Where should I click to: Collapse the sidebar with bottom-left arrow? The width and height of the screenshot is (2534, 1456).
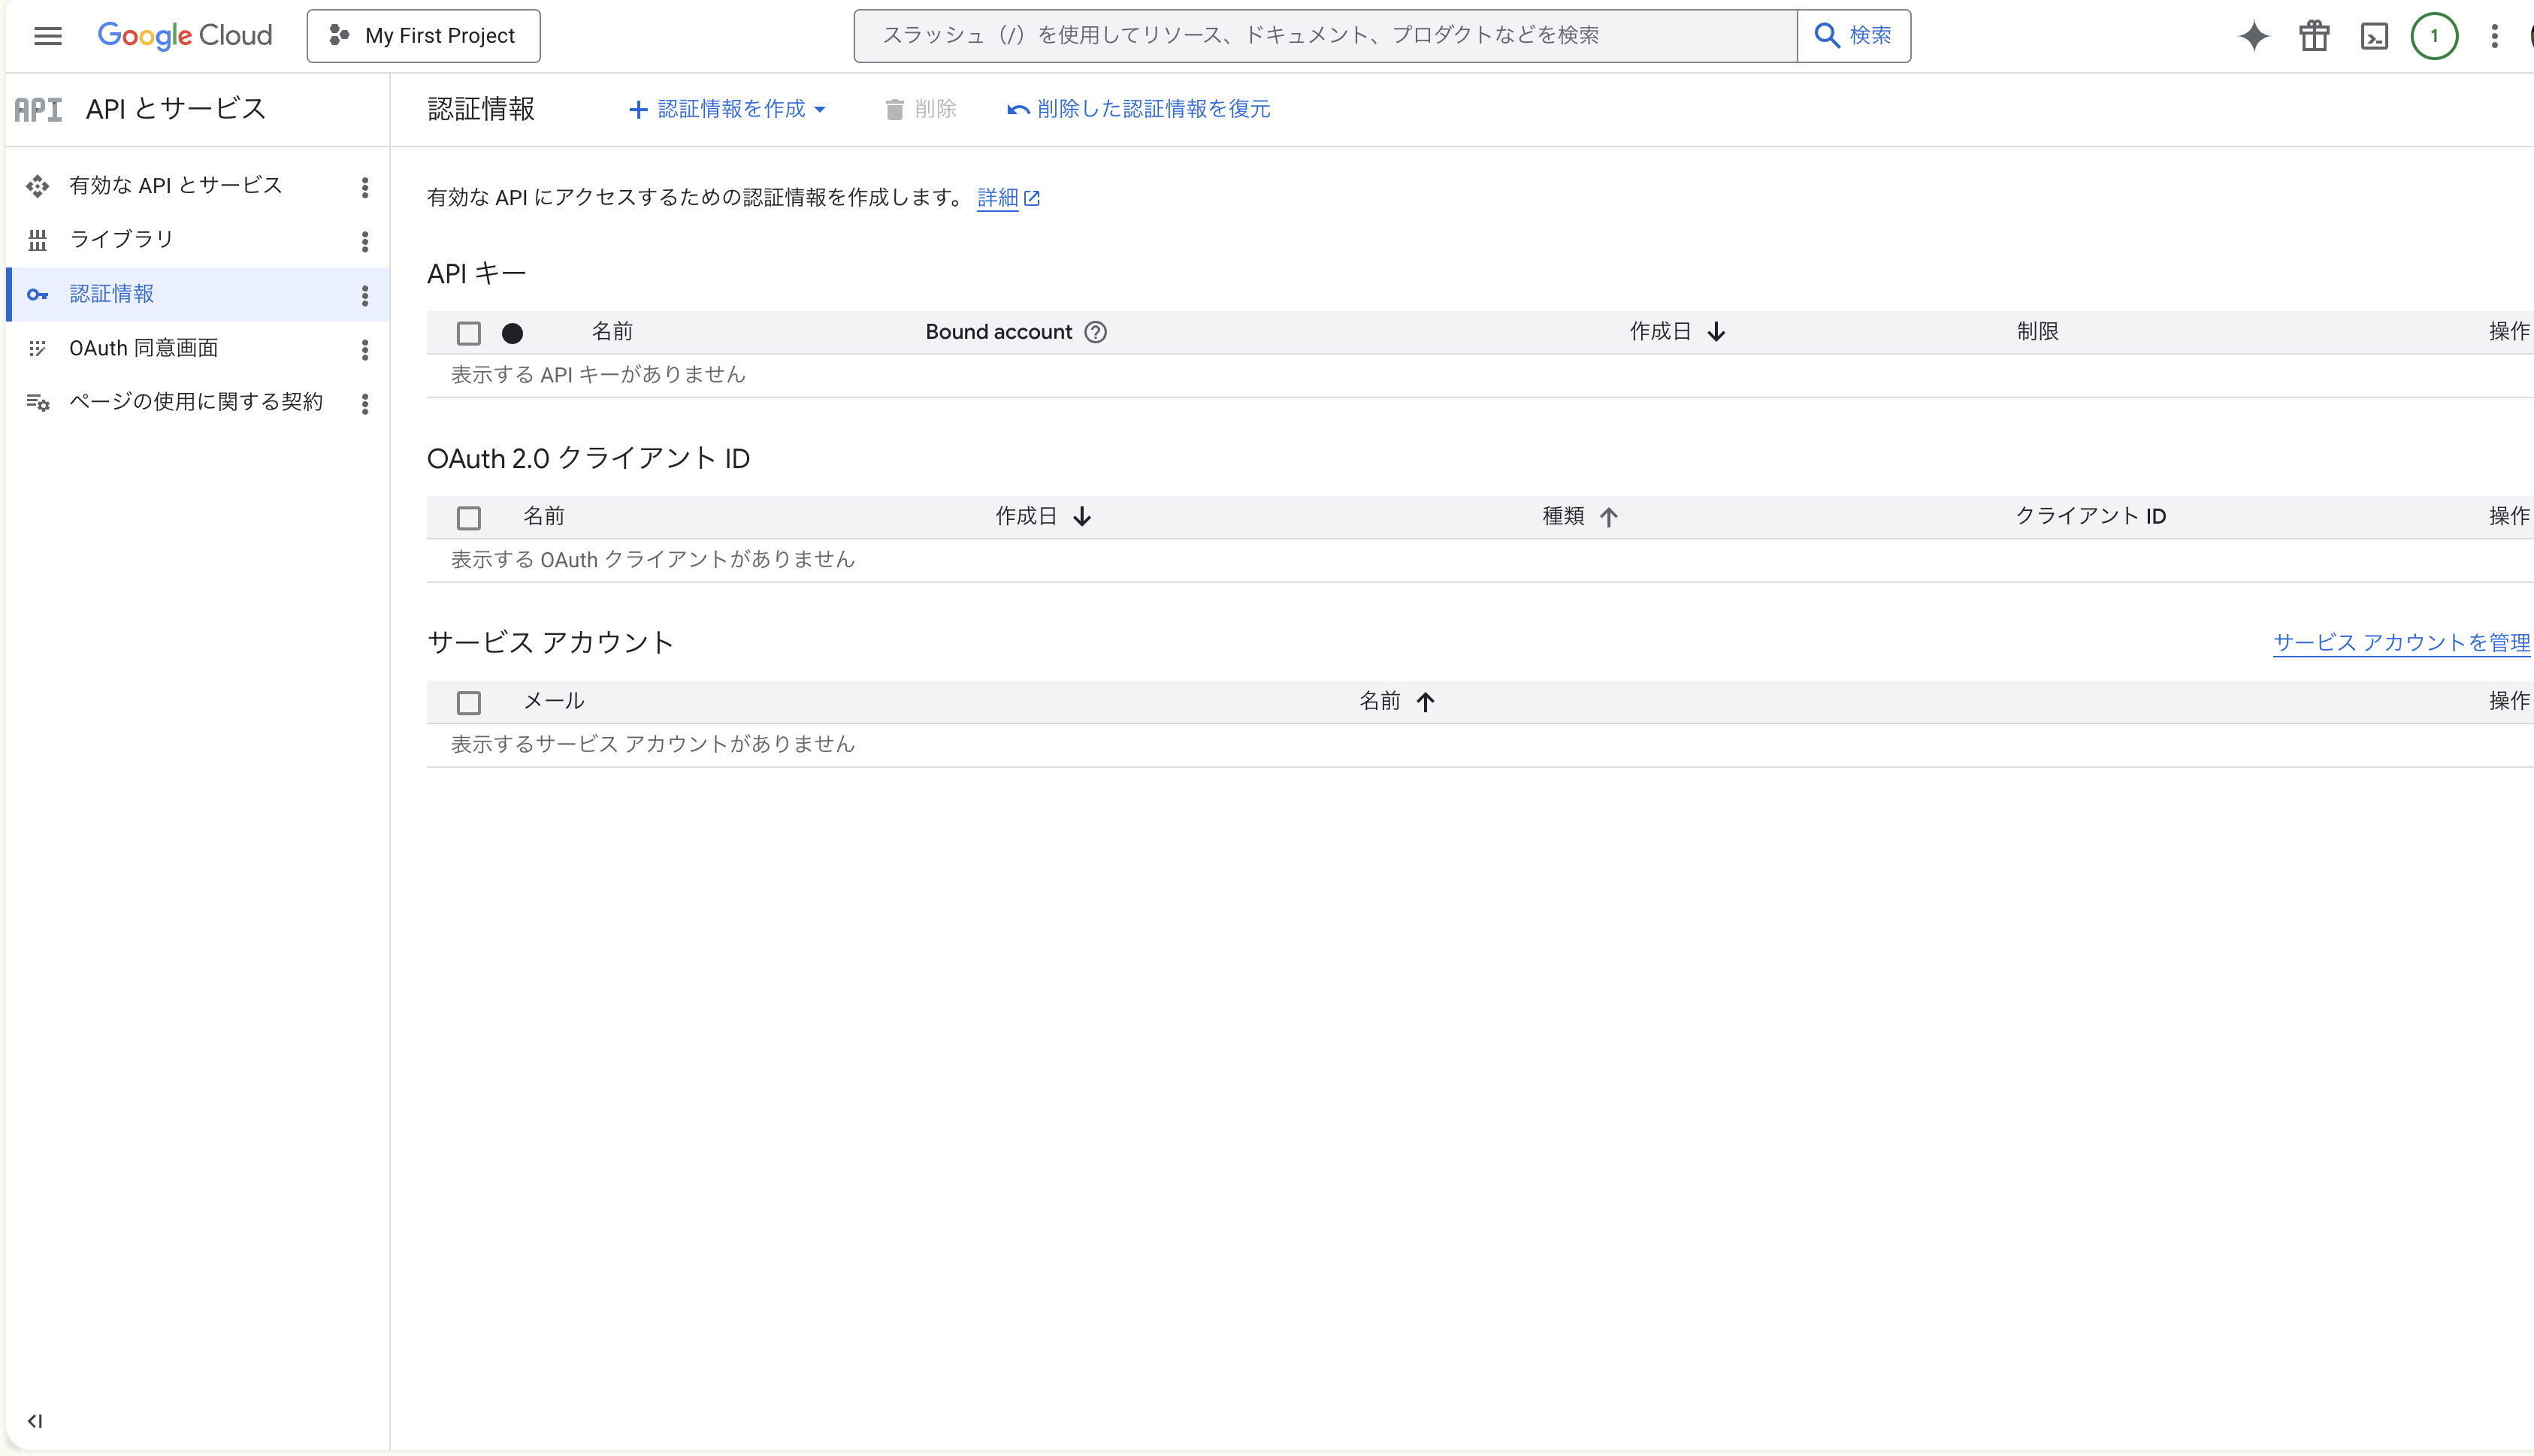click(x=35, y=1421)
